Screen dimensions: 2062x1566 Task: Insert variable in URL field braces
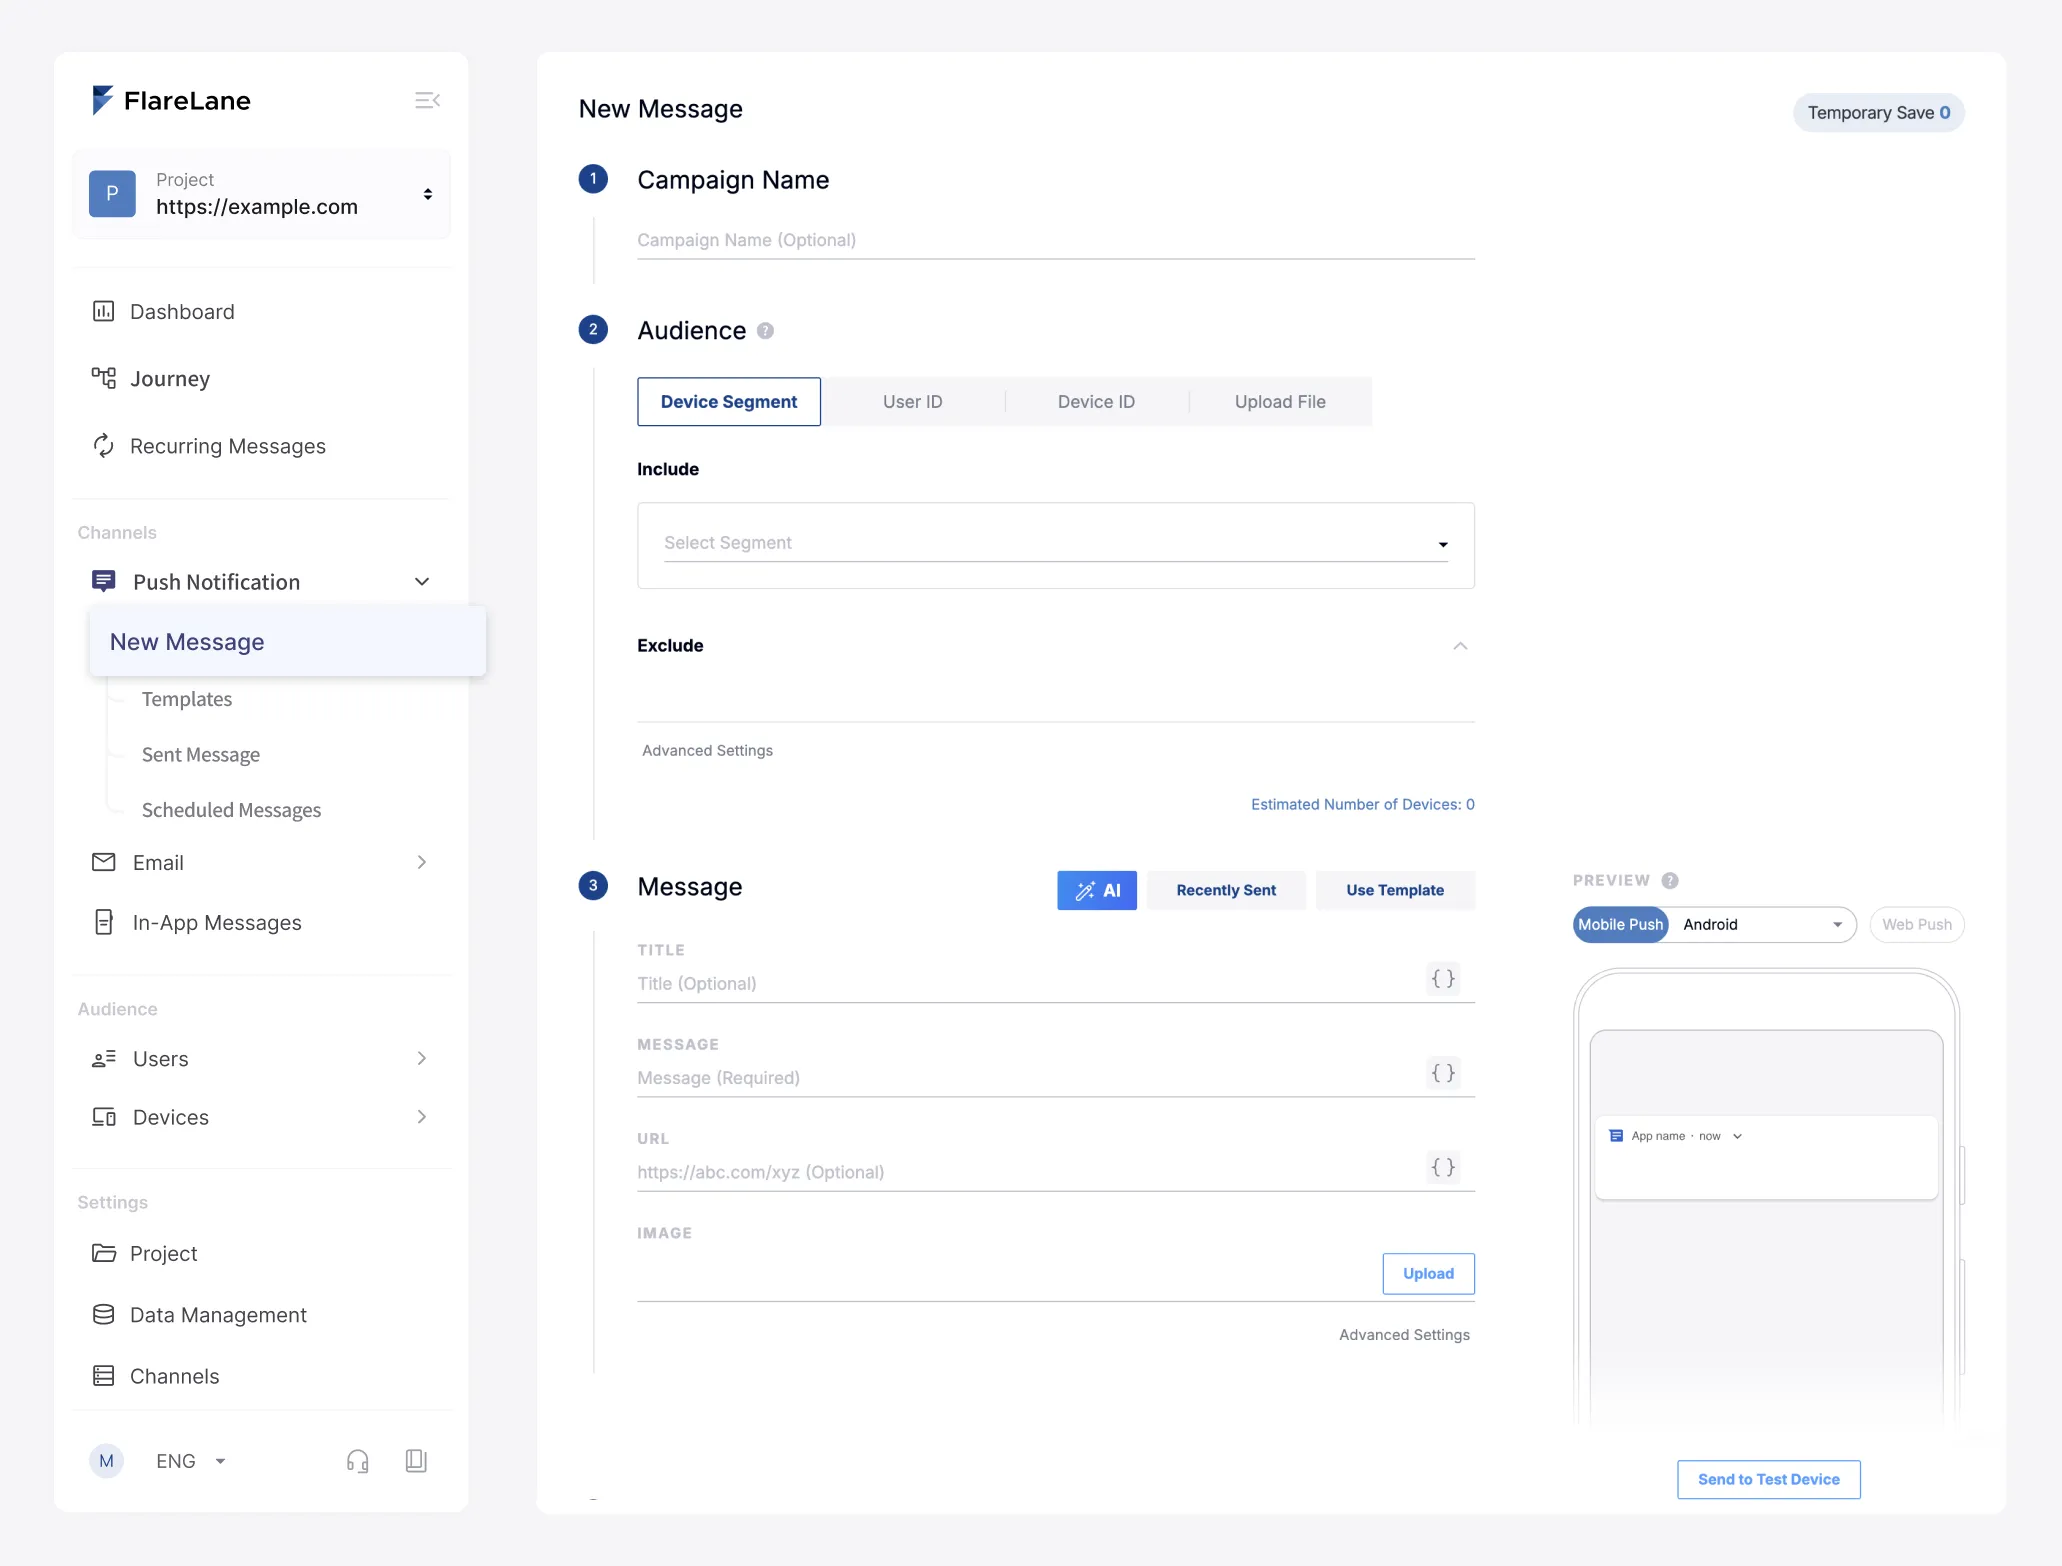pos(1443,1167)
